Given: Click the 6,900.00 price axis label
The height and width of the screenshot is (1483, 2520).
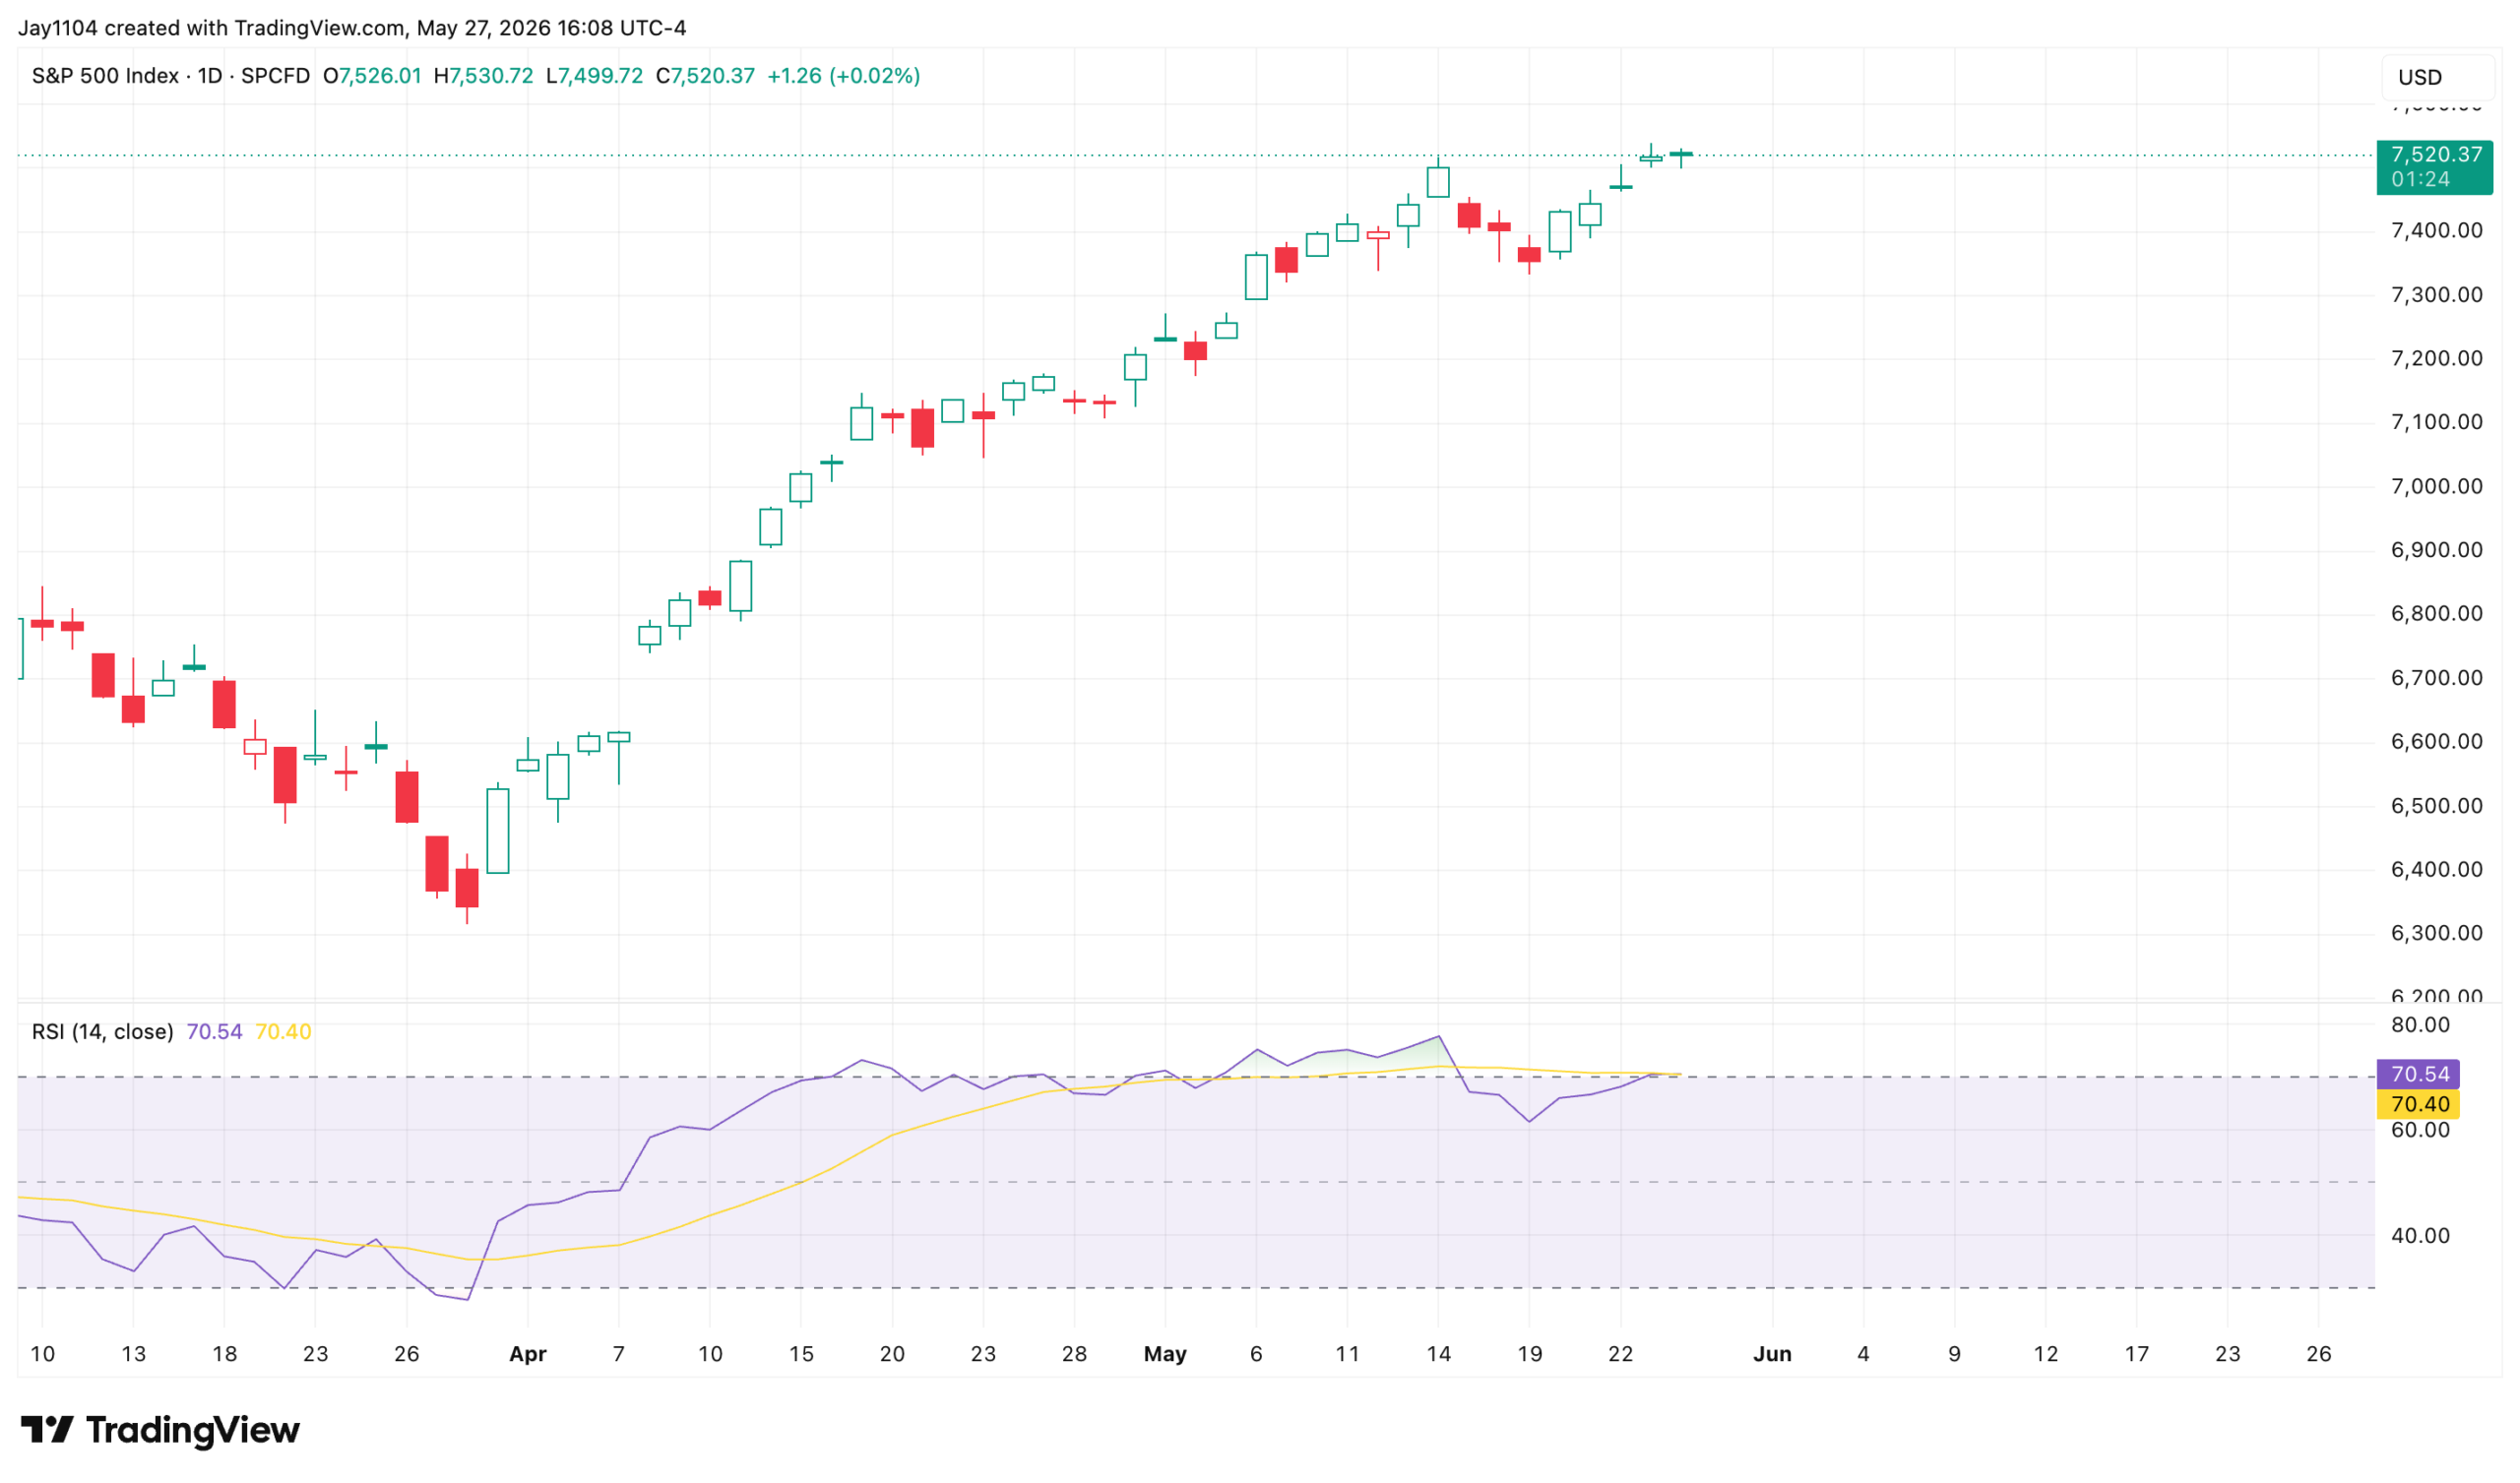Looking at the screenshot, I should coord(2436,550).
